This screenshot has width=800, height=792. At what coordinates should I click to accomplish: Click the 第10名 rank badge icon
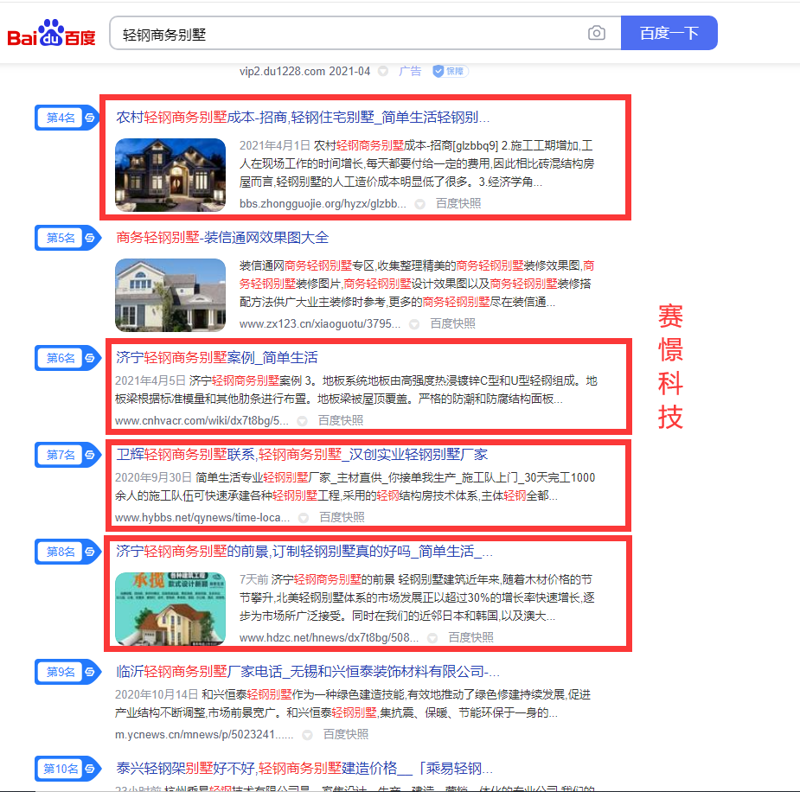tap(67, 769)
